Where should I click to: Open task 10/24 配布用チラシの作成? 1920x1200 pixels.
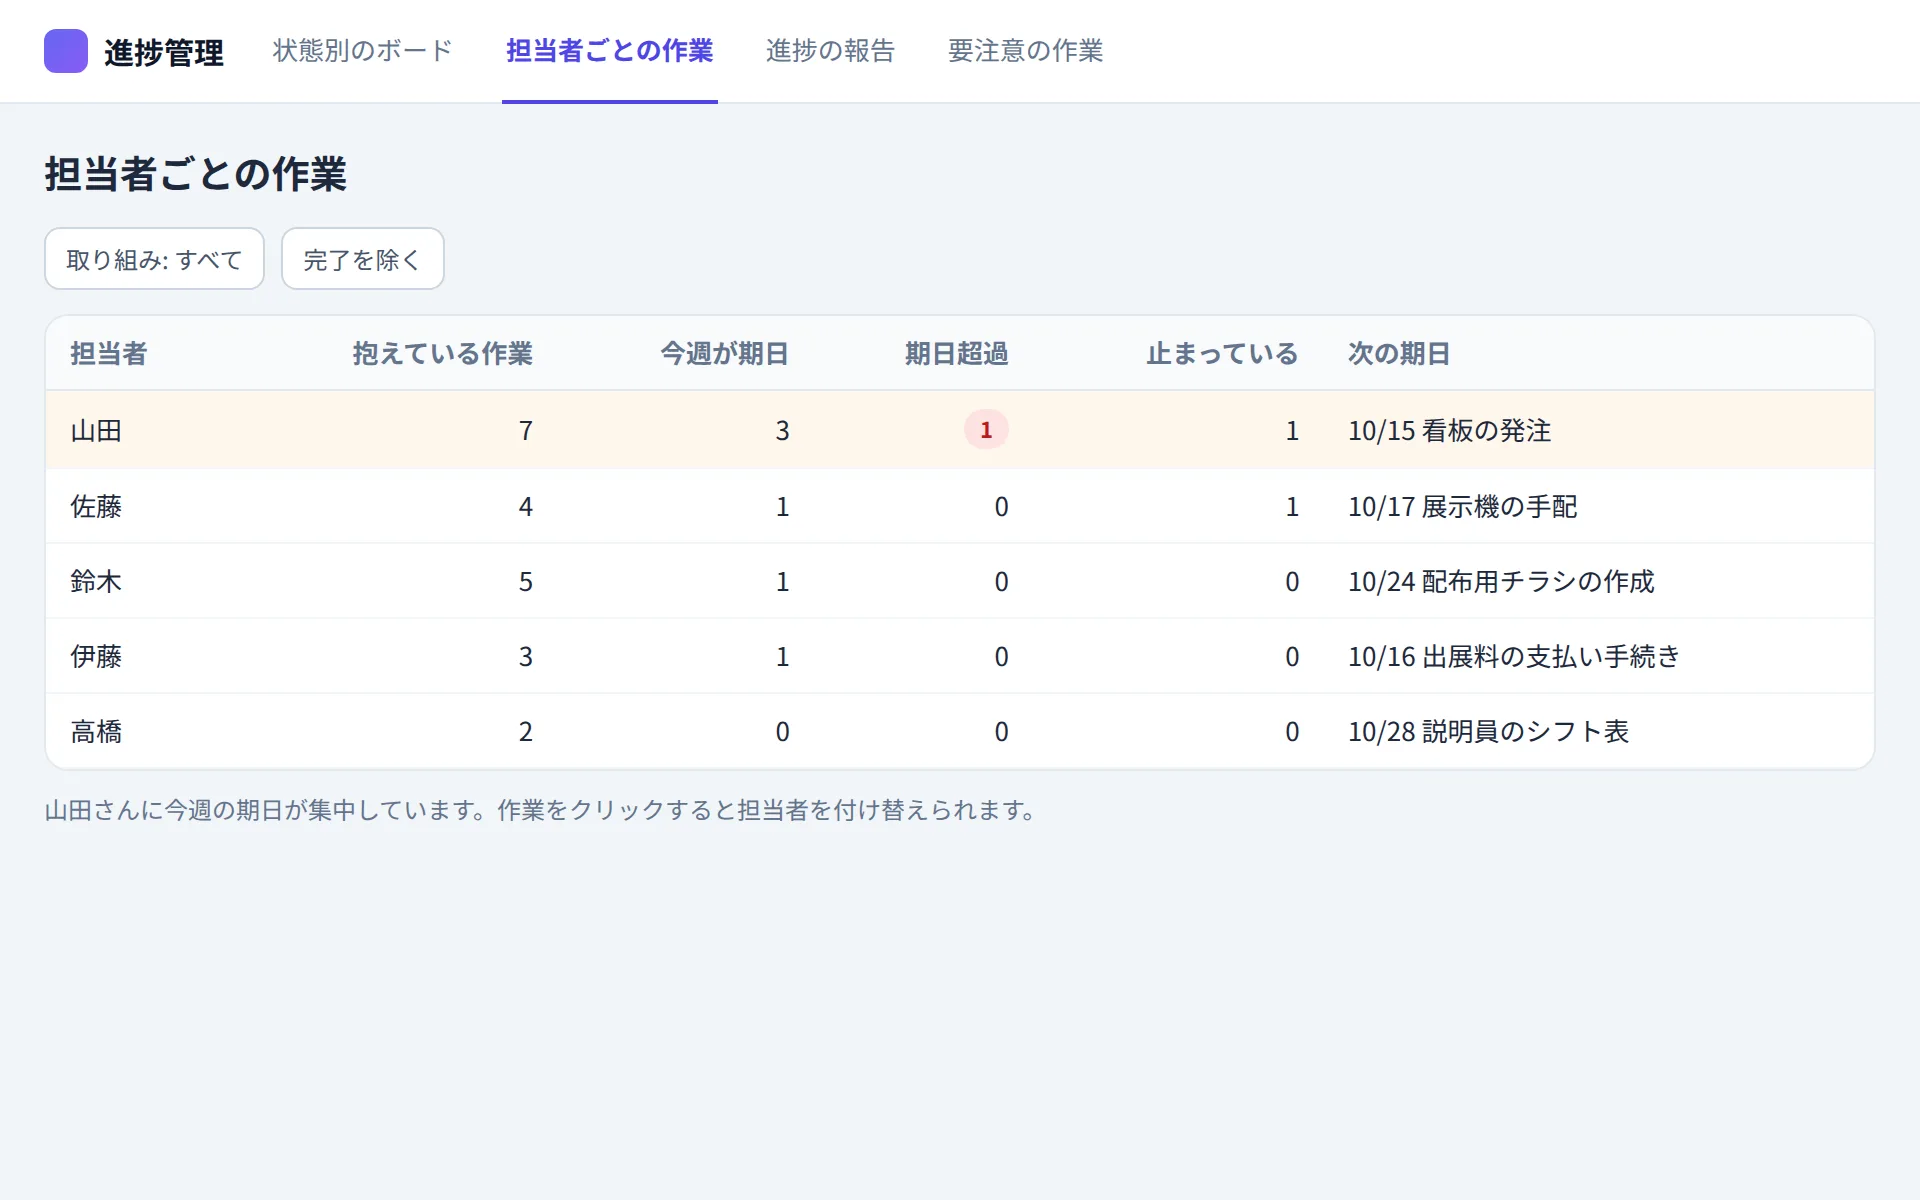[1501, 582]
